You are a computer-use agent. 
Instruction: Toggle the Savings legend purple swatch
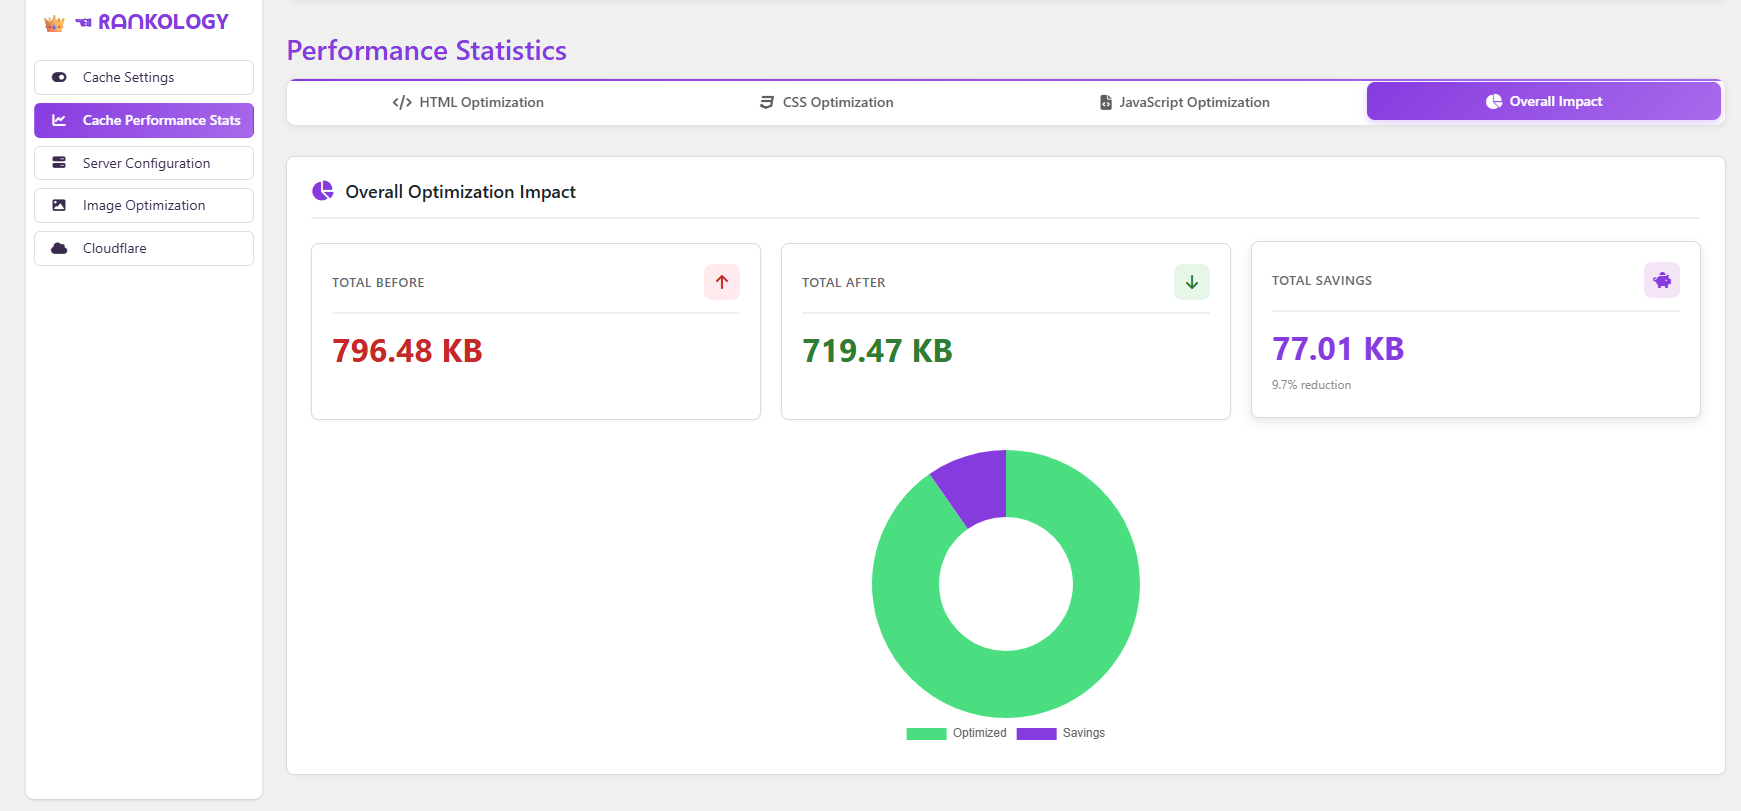[1036, 733]
